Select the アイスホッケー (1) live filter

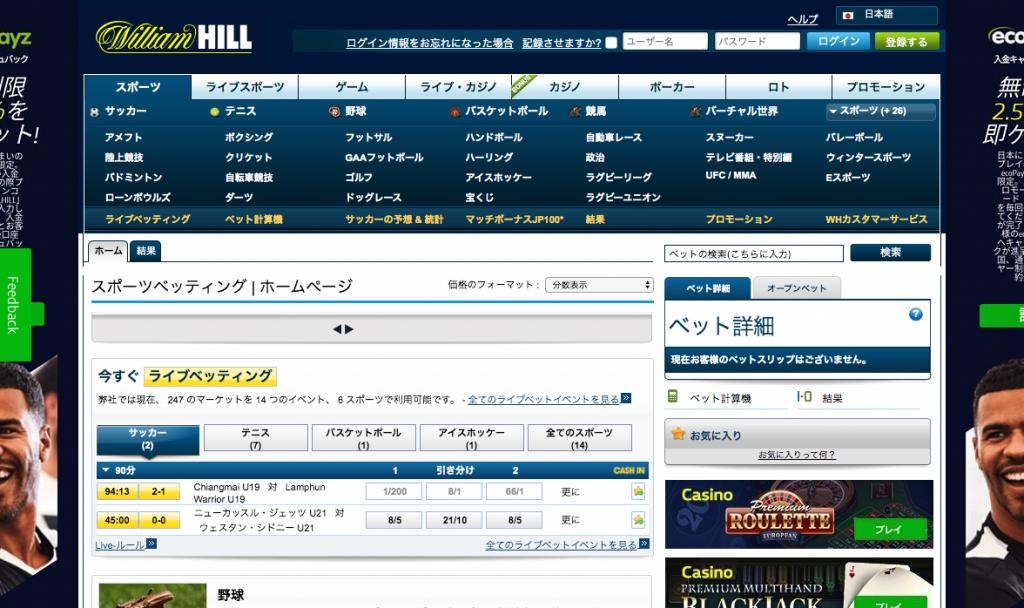[x=471, y=438]
